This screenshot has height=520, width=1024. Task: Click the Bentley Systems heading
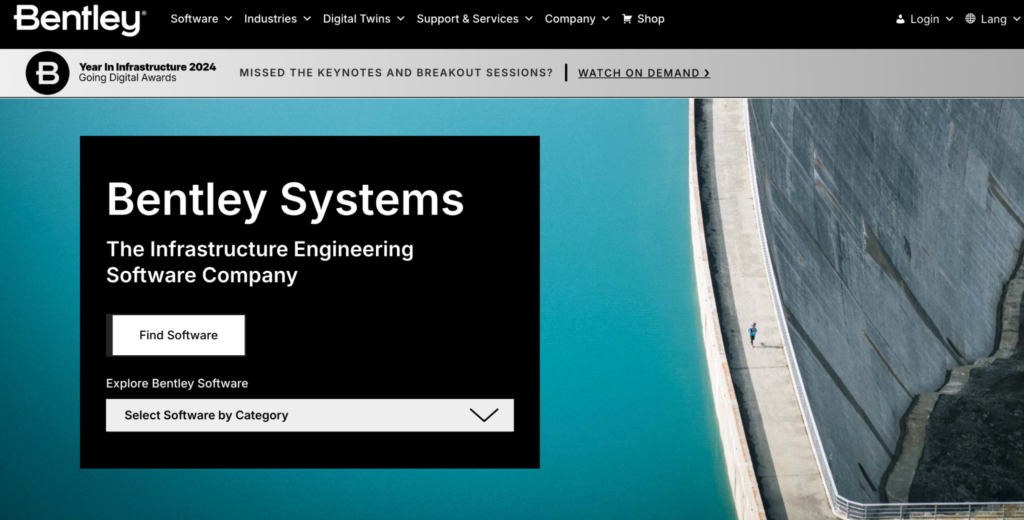pos(285,200)
